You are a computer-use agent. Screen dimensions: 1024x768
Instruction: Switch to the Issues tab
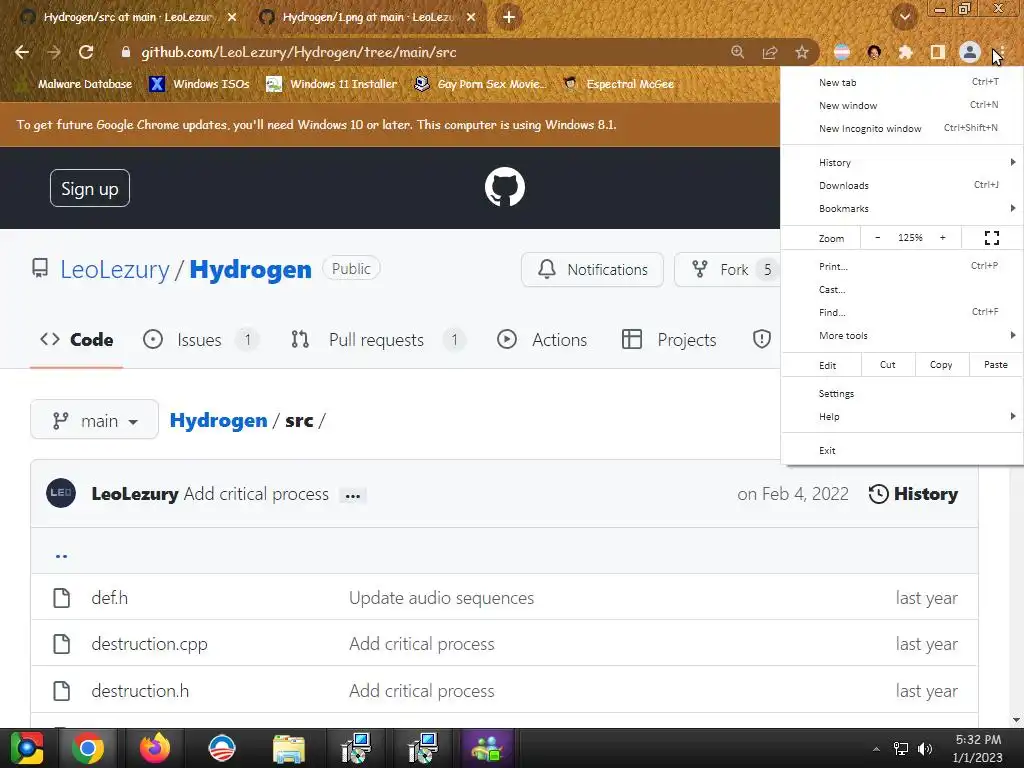click(200, 340)
